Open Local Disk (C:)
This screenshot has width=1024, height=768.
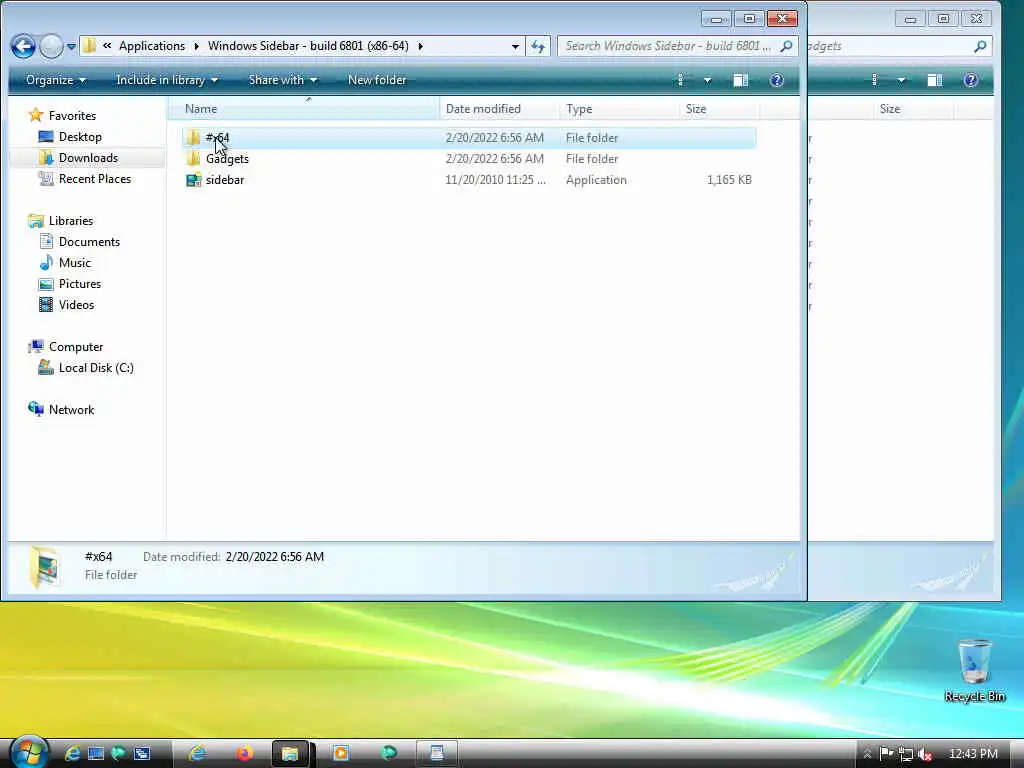click(x=96, y=368)
